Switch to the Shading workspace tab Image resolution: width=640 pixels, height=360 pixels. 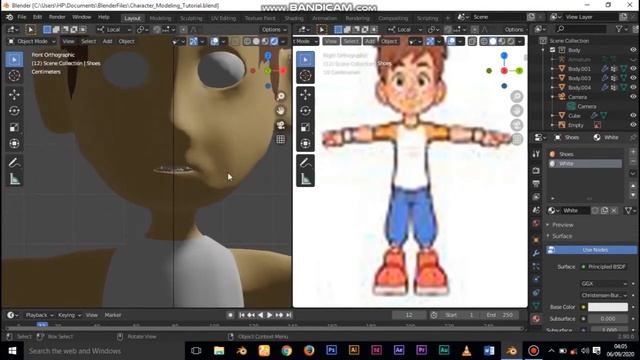(294, 18)
